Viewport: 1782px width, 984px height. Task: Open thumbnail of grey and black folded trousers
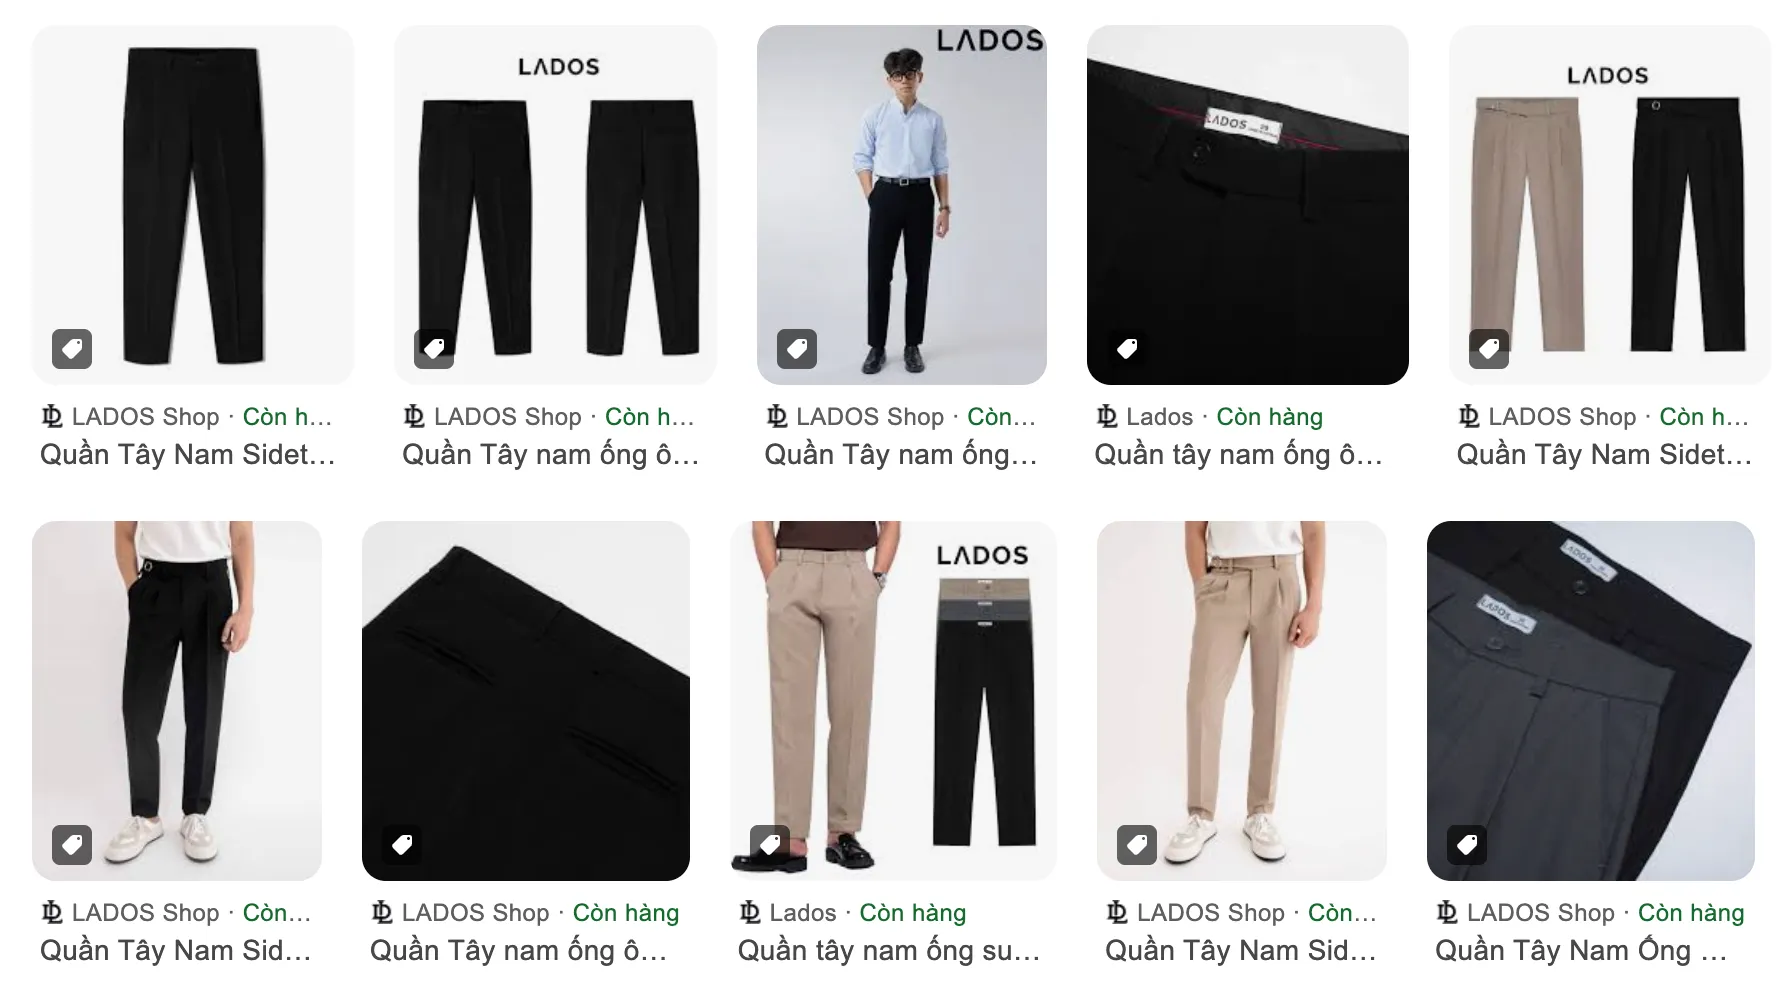pyautogui.click(x=1591, y=701)
